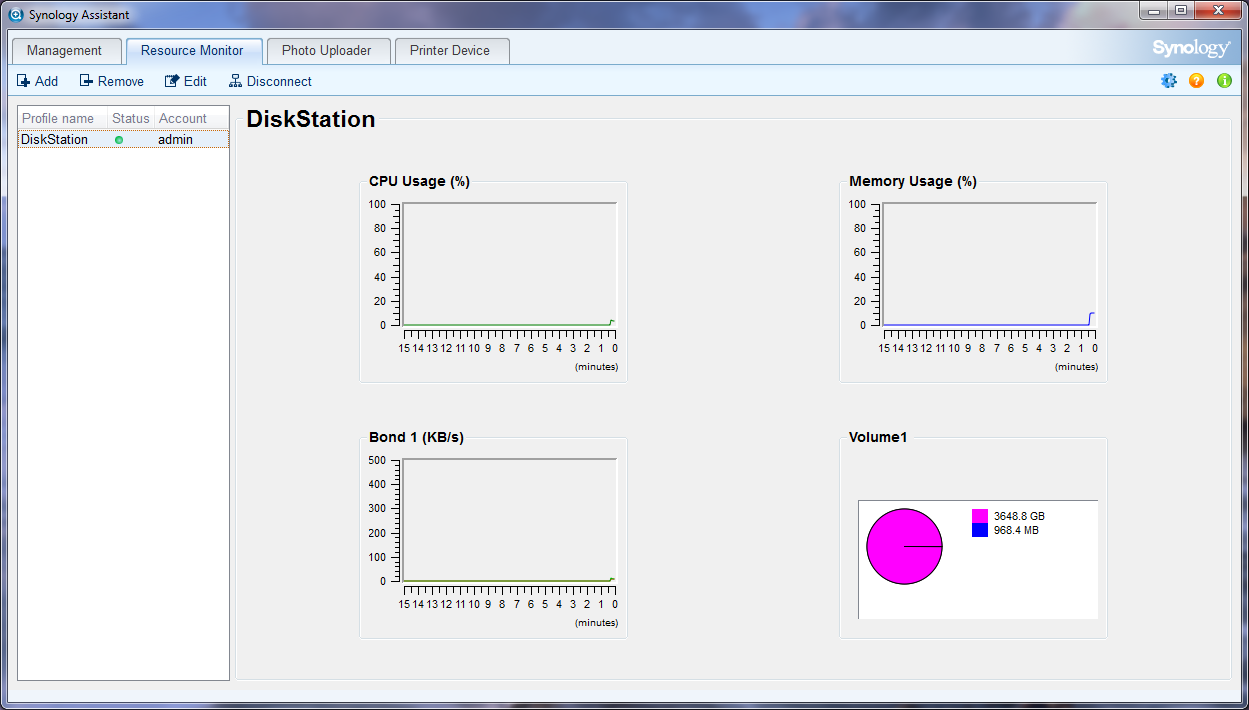Open settings via the blue gear icon

(1169, 81)
